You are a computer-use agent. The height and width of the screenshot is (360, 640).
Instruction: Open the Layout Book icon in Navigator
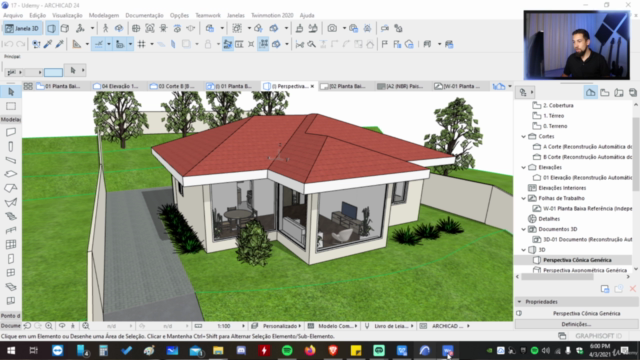(x=619, y=92)
